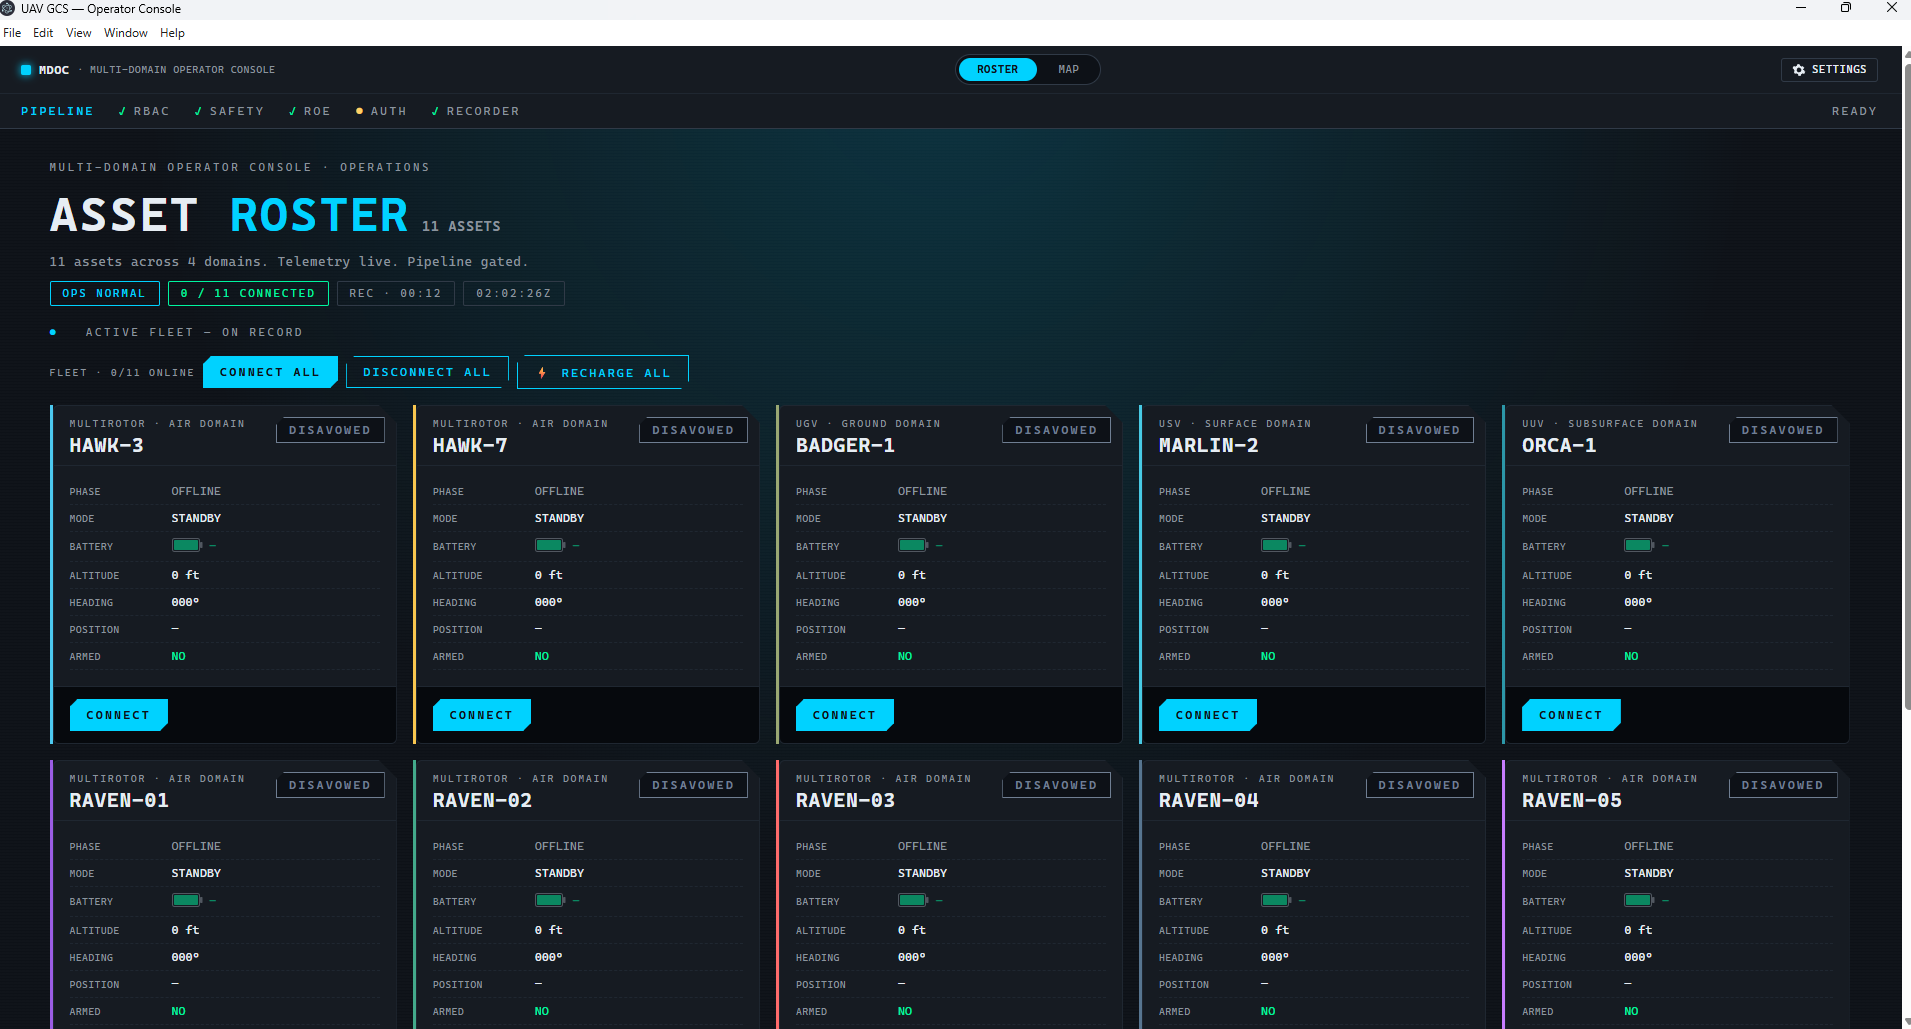Screen dimensions: 1911x1029
Task: Click the ORCA-1 battery icon
Action: pyautogui.click(x=1639, y=545)
